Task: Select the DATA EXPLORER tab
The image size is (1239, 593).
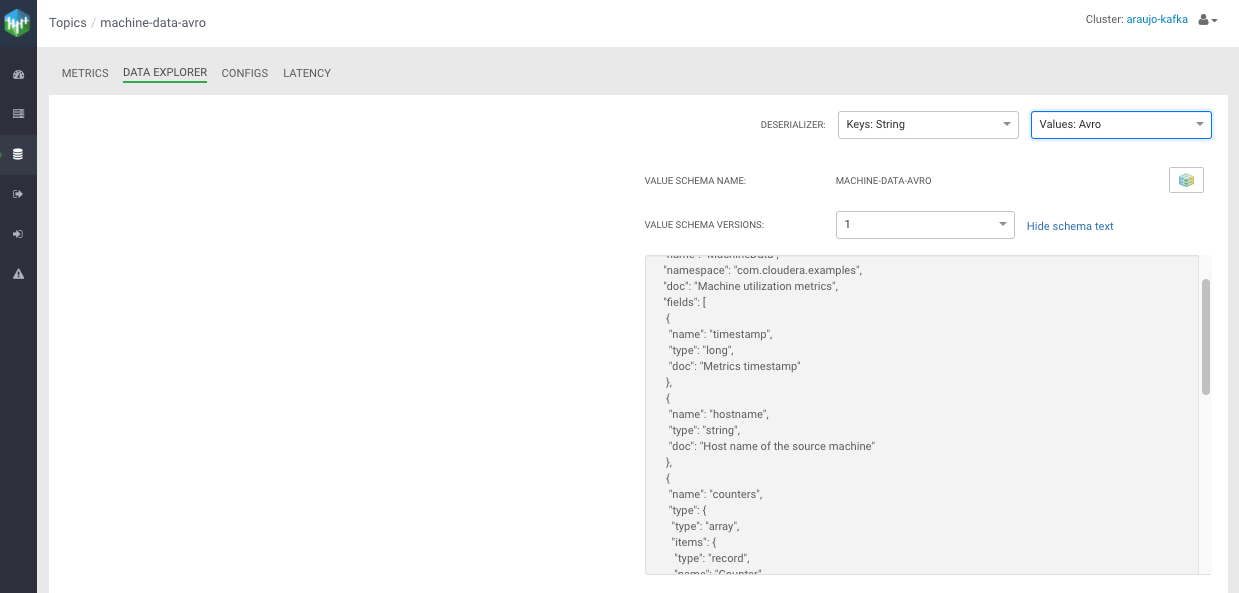Action: pyautogui.click(x=165, y=73)
